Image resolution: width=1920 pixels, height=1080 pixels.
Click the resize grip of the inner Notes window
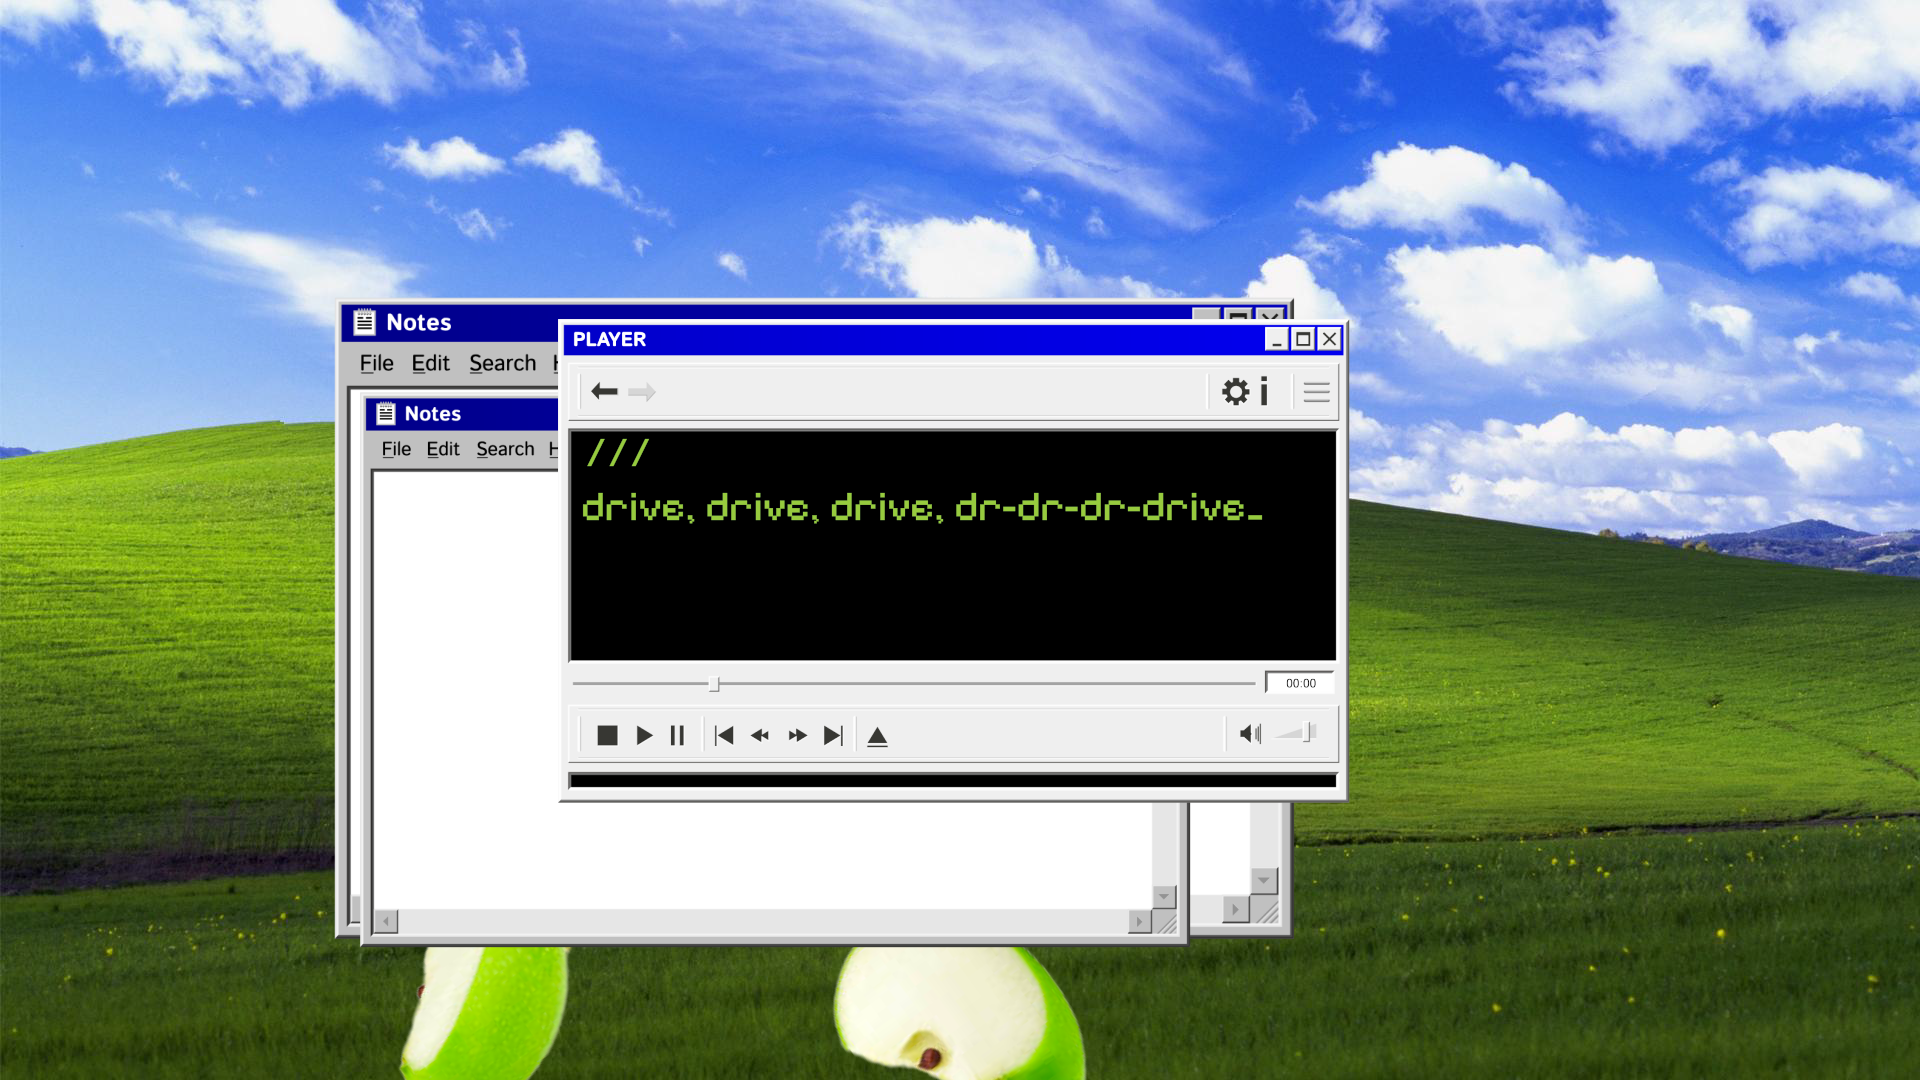pyautogui.click(x=1166, y=923)
